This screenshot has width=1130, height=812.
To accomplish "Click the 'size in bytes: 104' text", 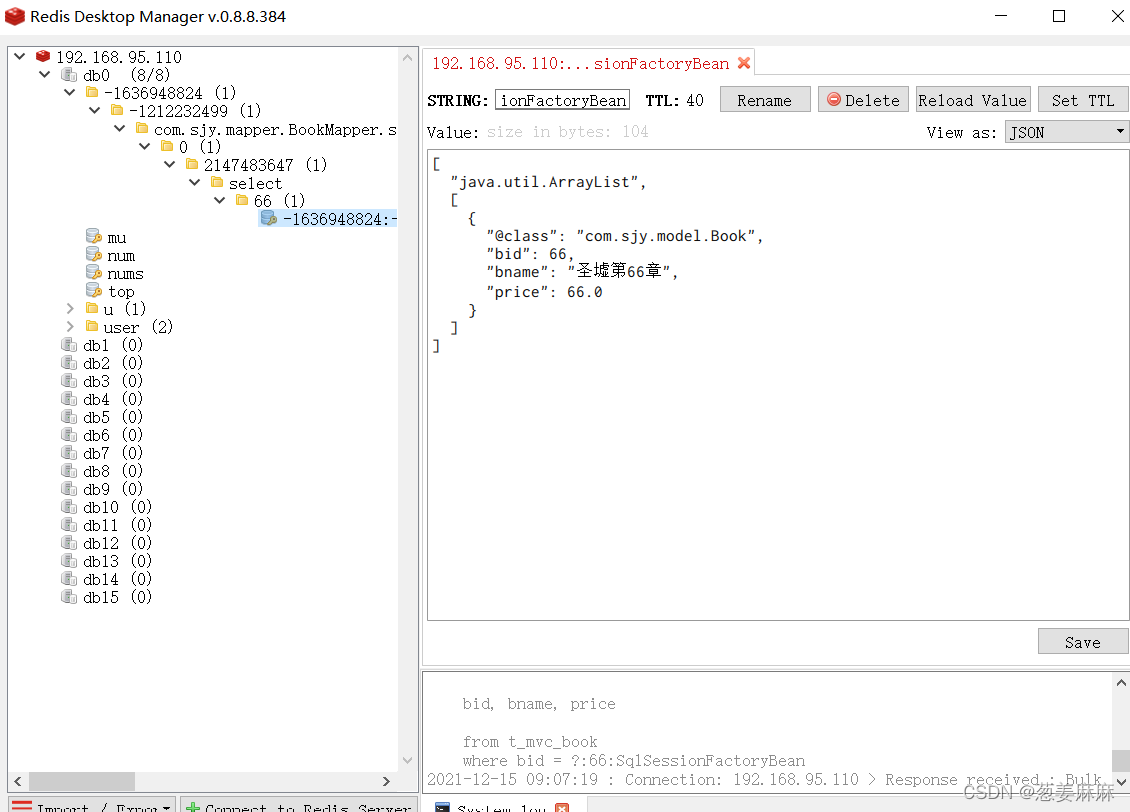I will click(568, 132).
